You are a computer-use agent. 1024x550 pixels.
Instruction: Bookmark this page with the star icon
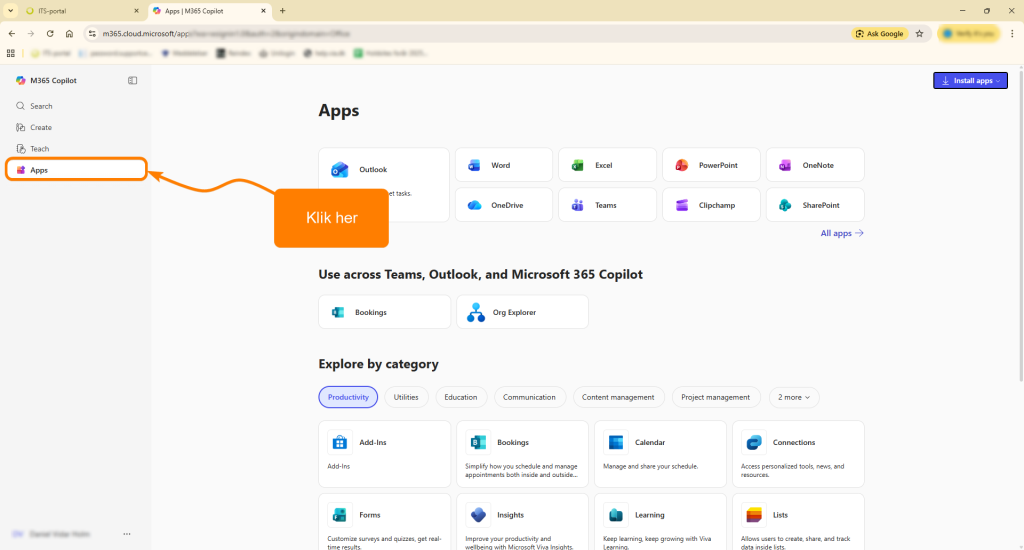919,33
